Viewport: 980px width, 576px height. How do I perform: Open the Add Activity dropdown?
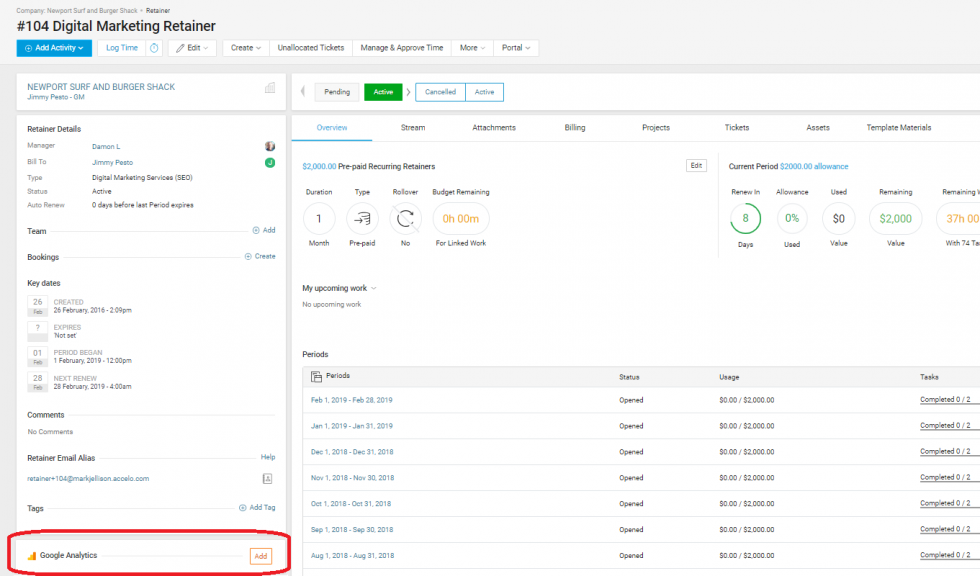coord(54,48)
